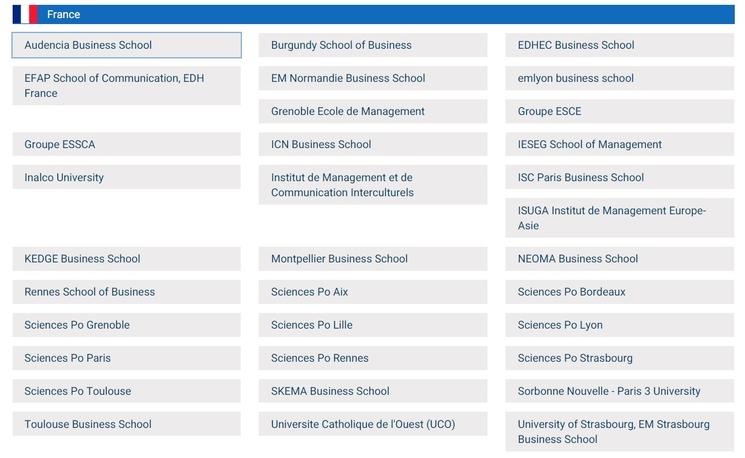
Task: Click Sciences Po Lyon
Action: (x=619, y=324)
